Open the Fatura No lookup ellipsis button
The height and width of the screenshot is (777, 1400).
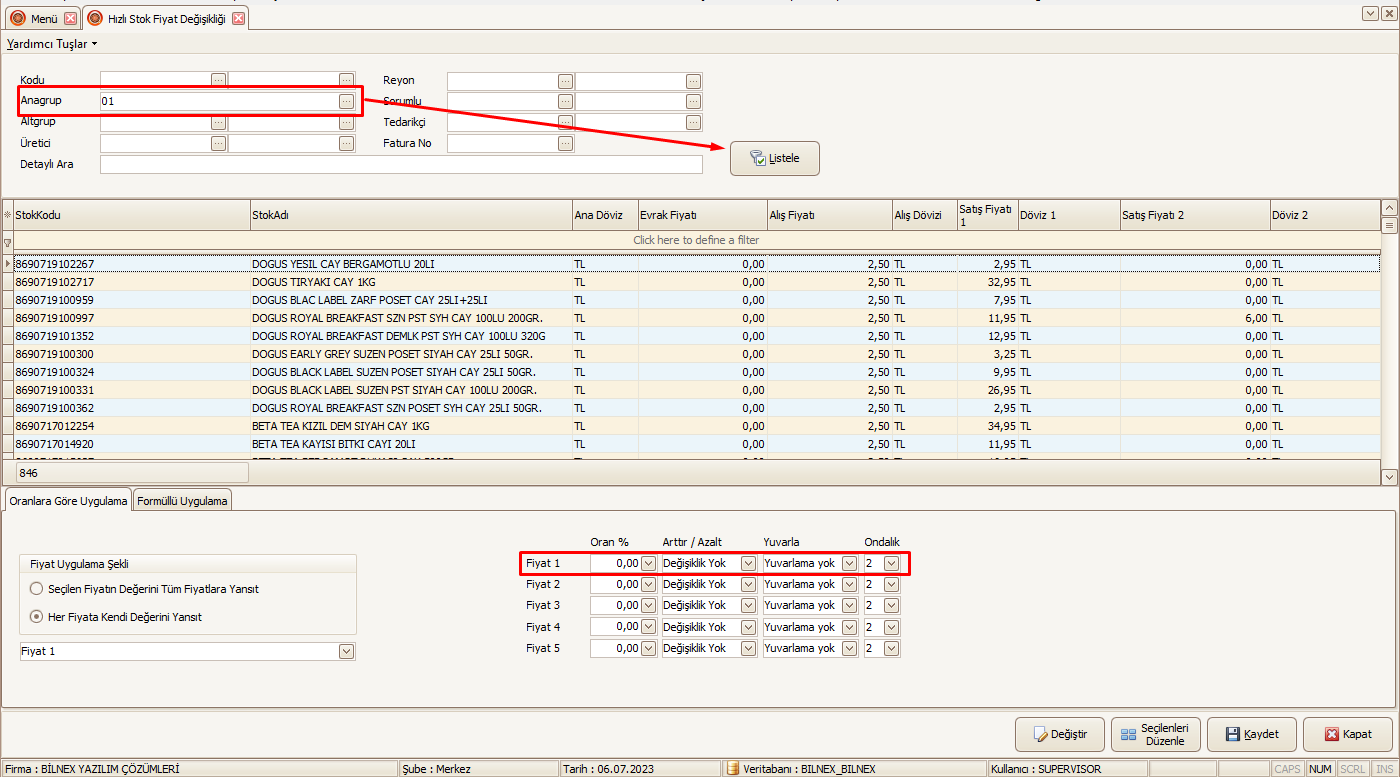565,143
